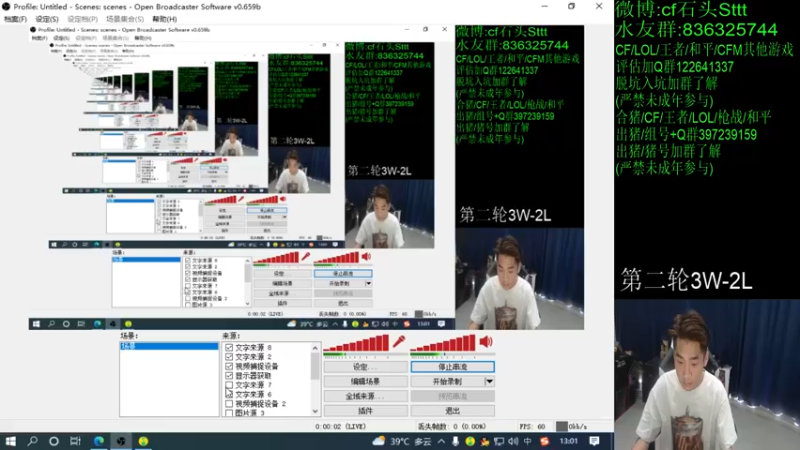Open network tray icon
The image size is (800, 450).
tap(498, 441)
